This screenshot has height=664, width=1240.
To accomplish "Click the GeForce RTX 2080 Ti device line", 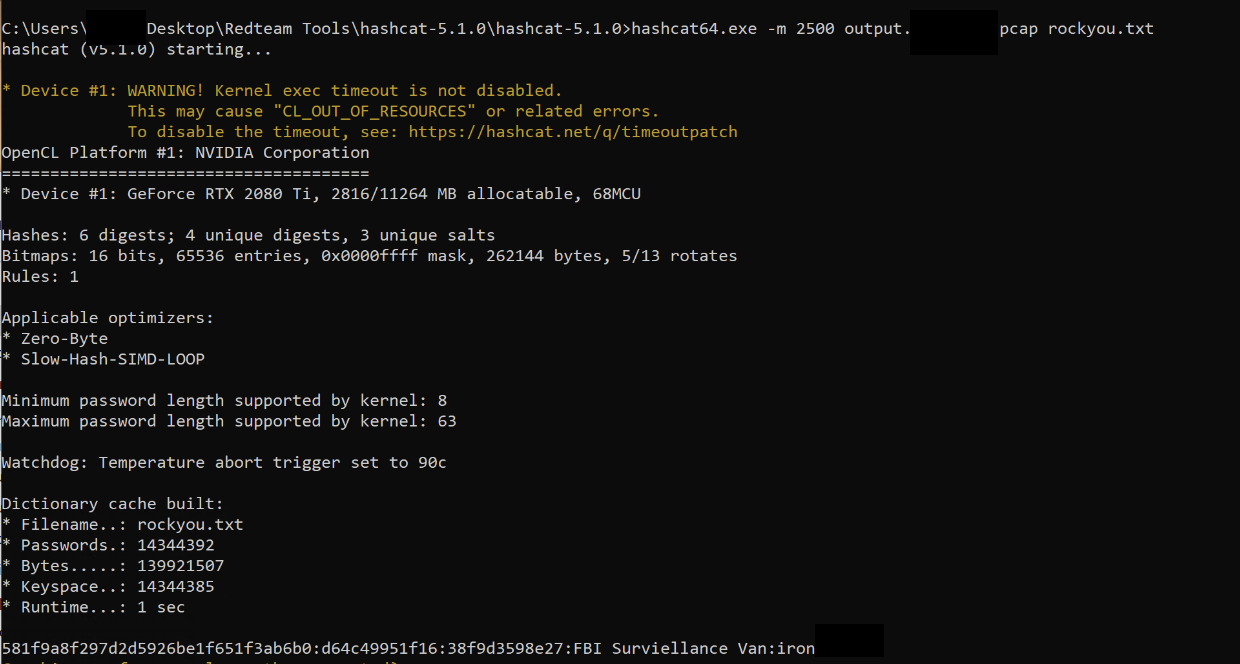I will coord(321,194).
